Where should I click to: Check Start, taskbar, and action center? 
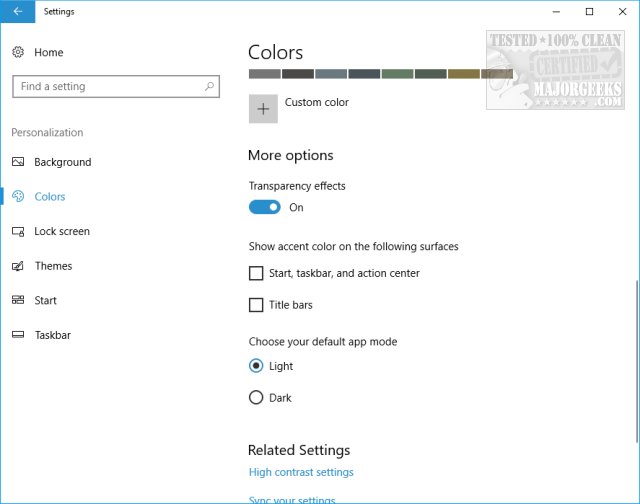coord(256,273)
